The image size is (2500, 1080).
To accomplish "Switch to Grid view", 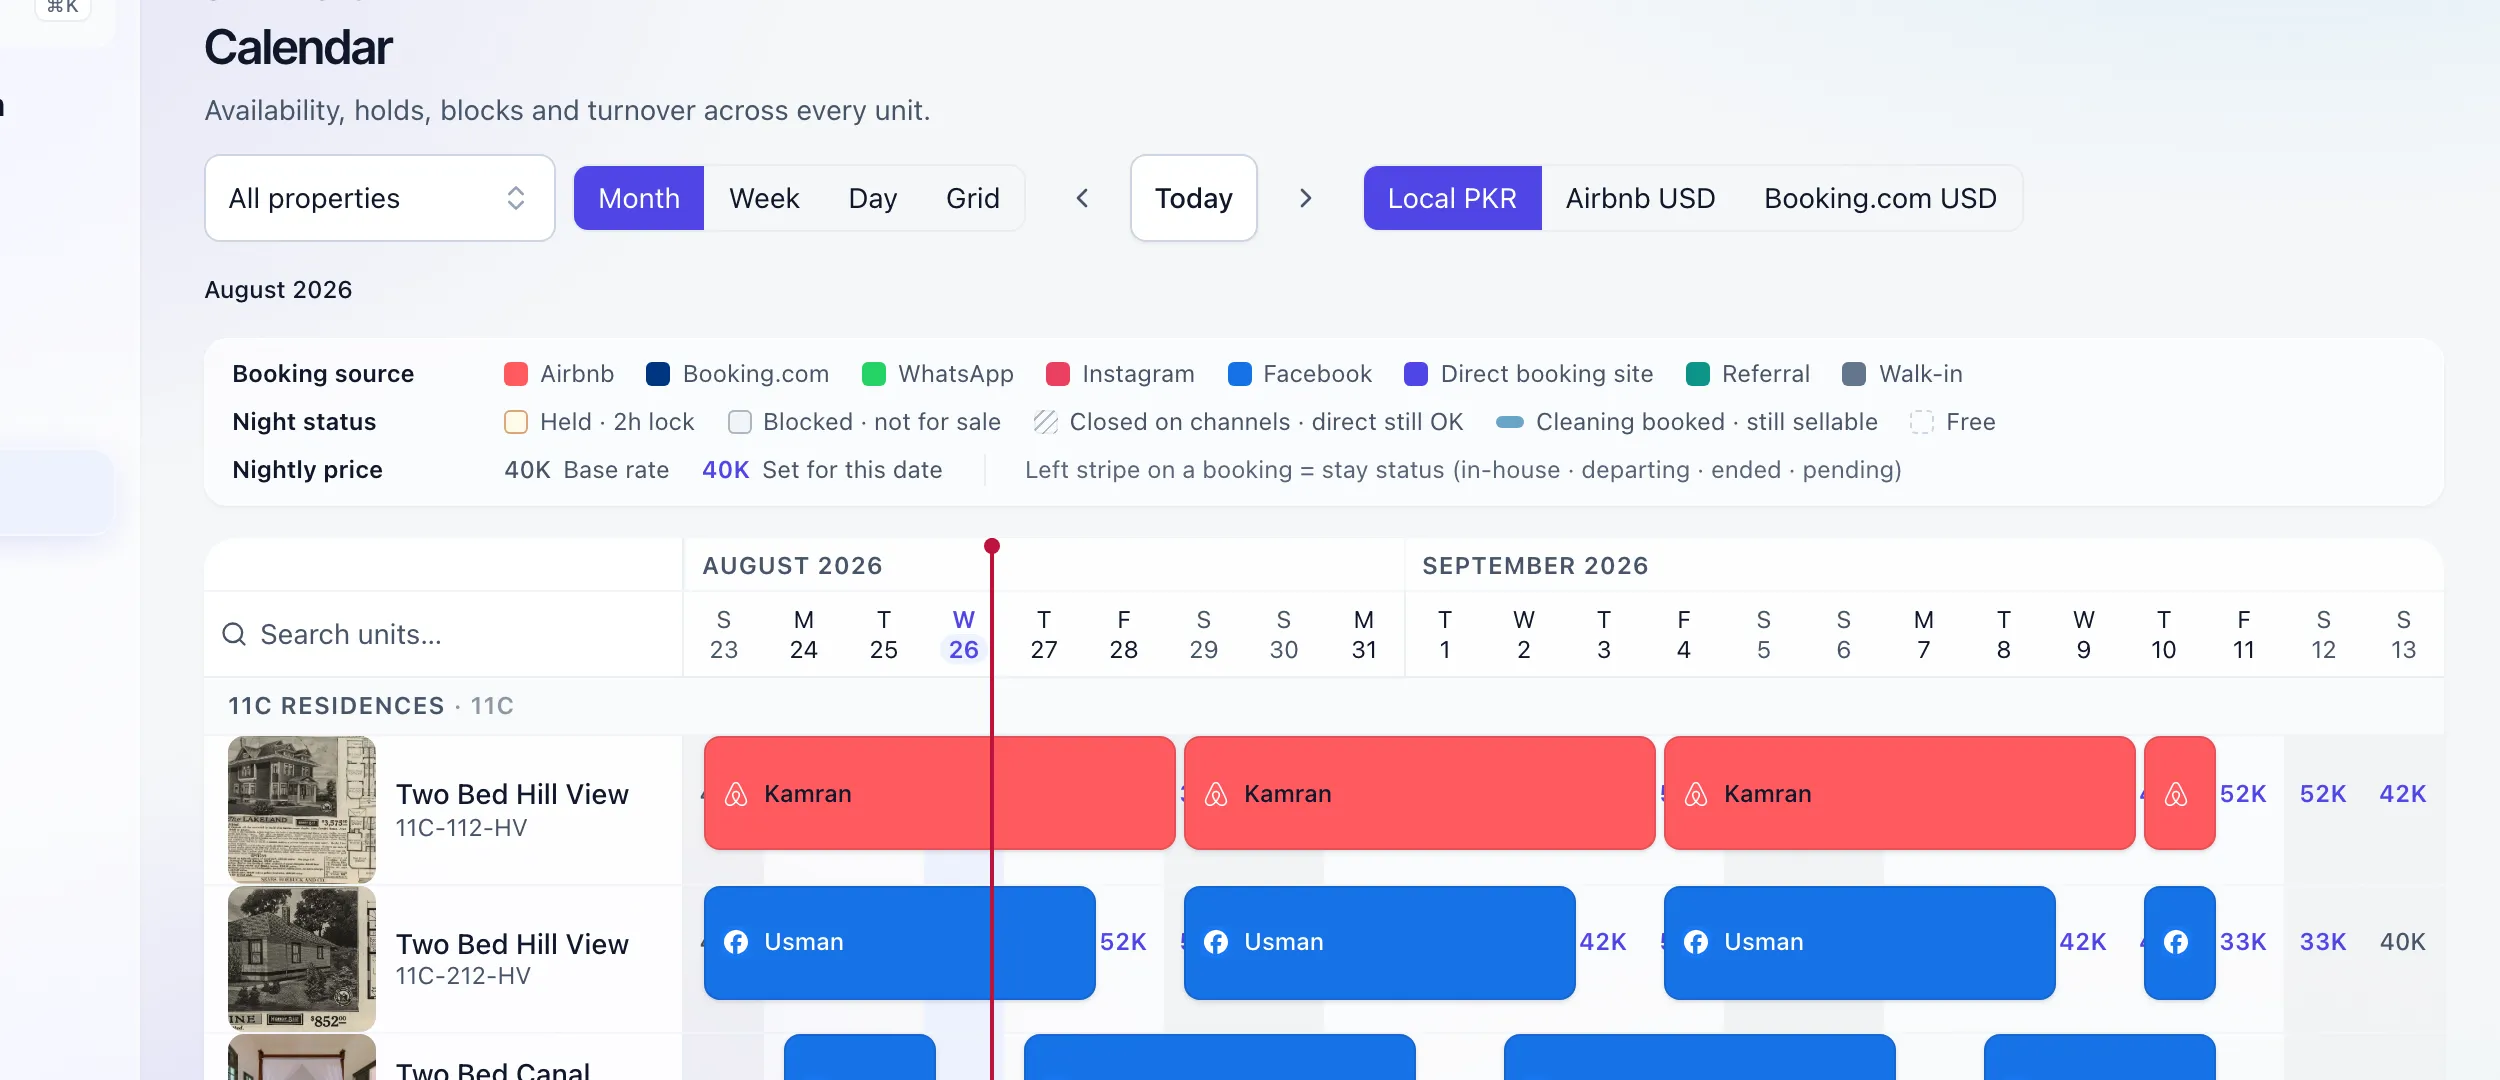I will (972, 198).
